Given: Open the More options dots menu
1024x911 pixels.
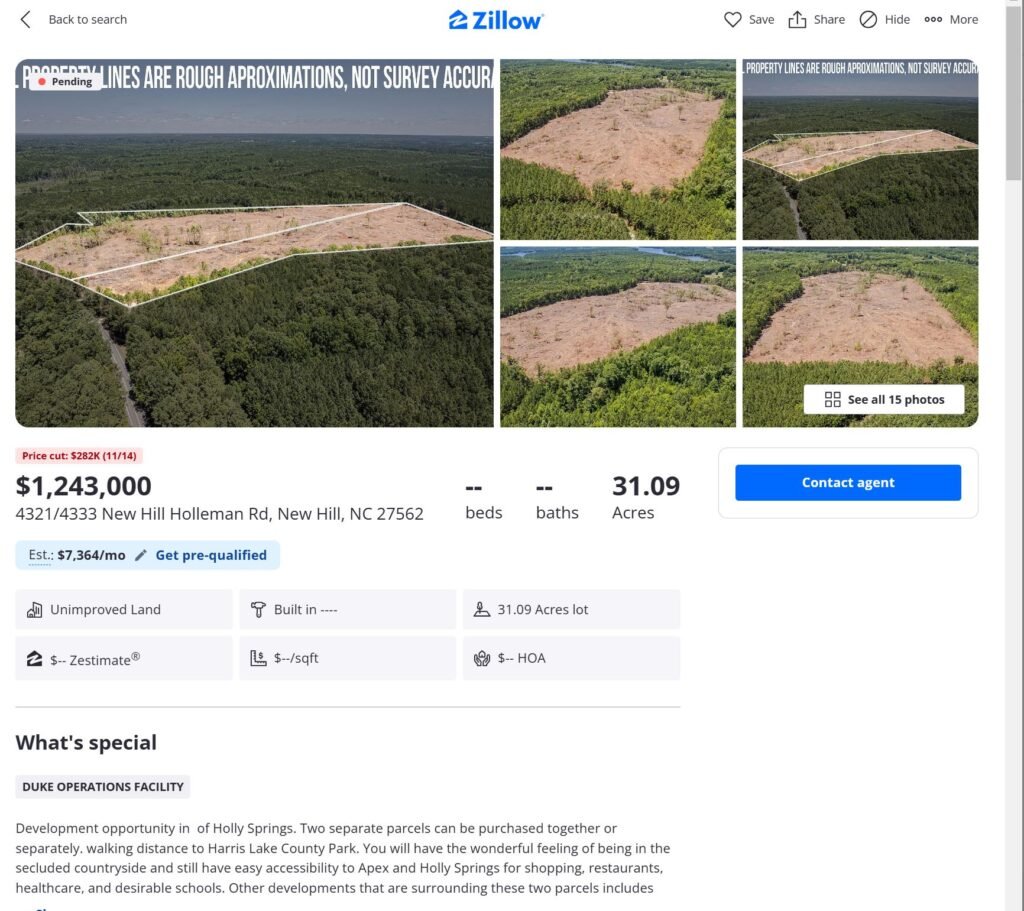Looking at the screenshot, I should (x=933, y=19).
